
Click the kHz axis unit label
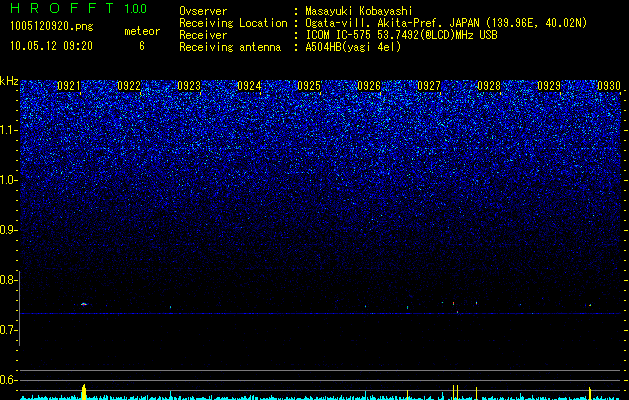[9, 81]
